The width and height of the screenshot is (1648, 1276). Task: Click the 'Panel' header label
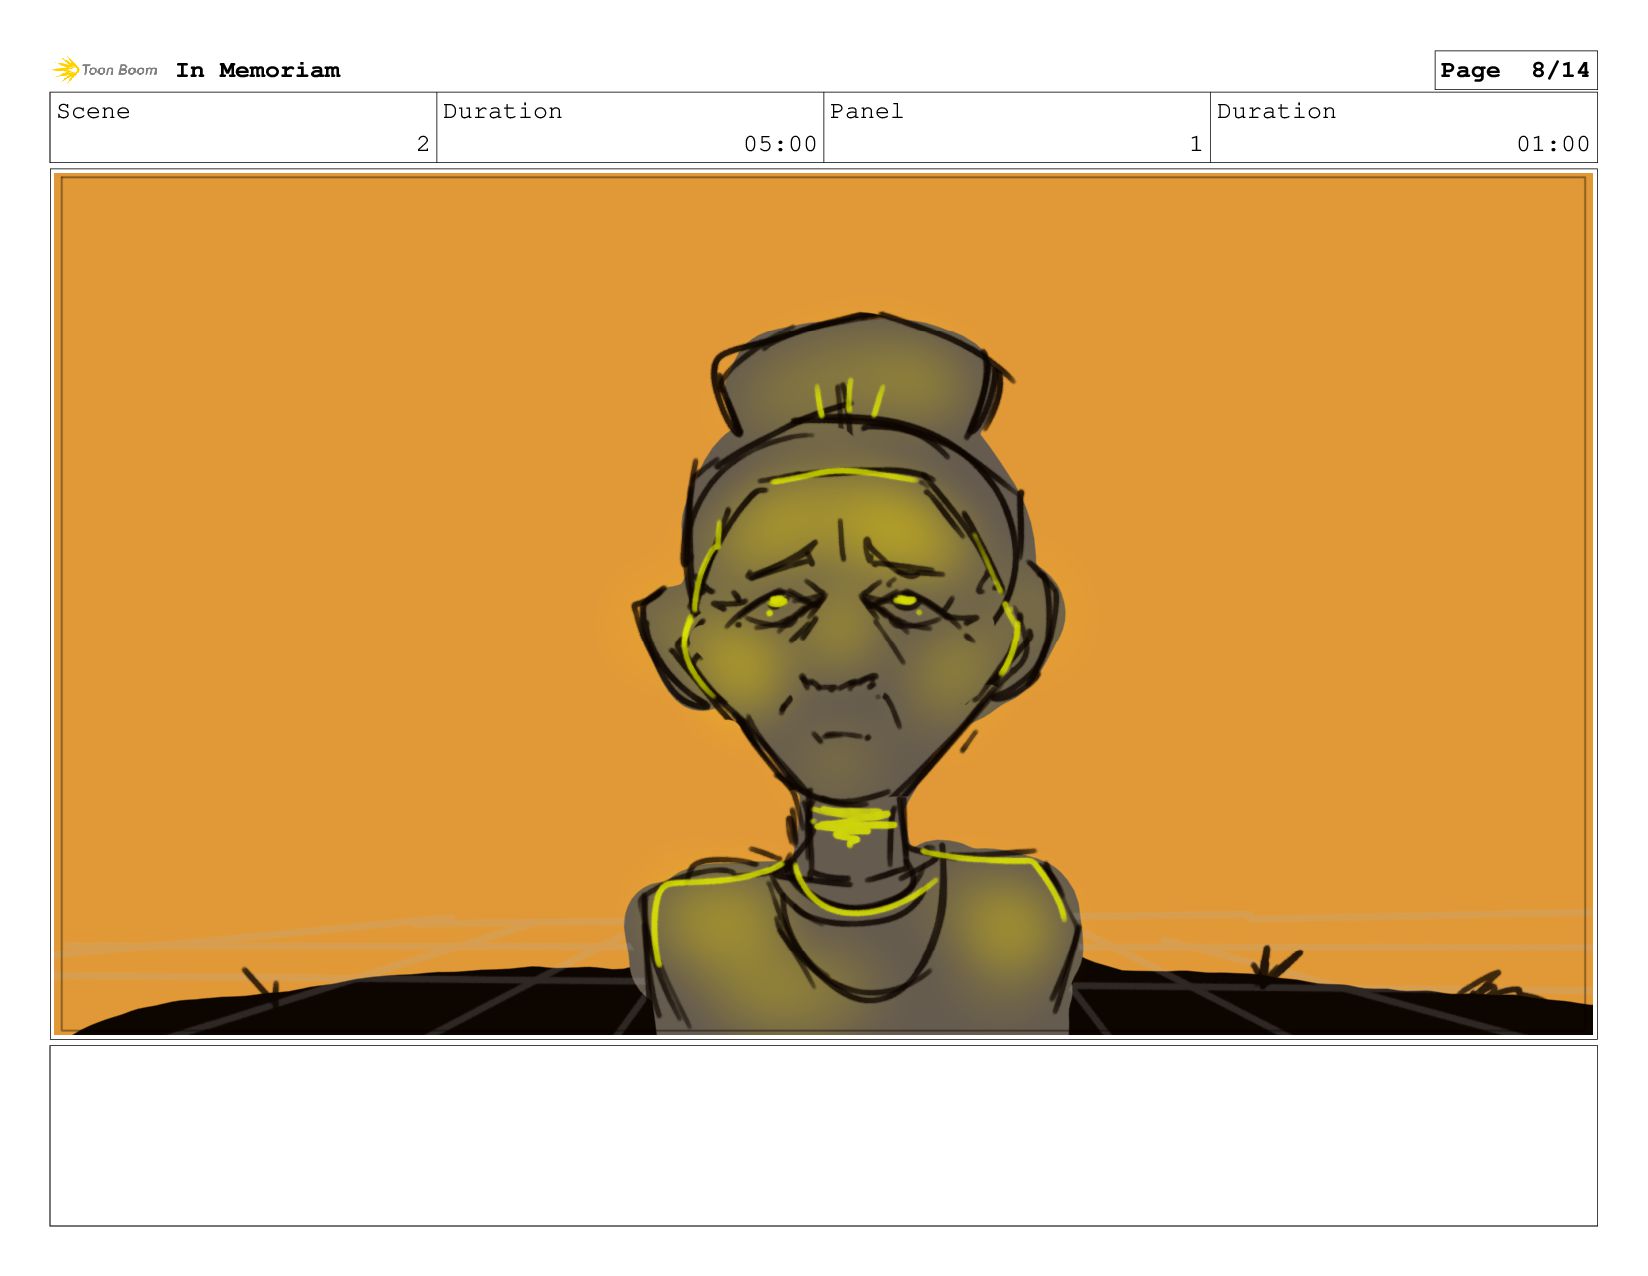866,111
